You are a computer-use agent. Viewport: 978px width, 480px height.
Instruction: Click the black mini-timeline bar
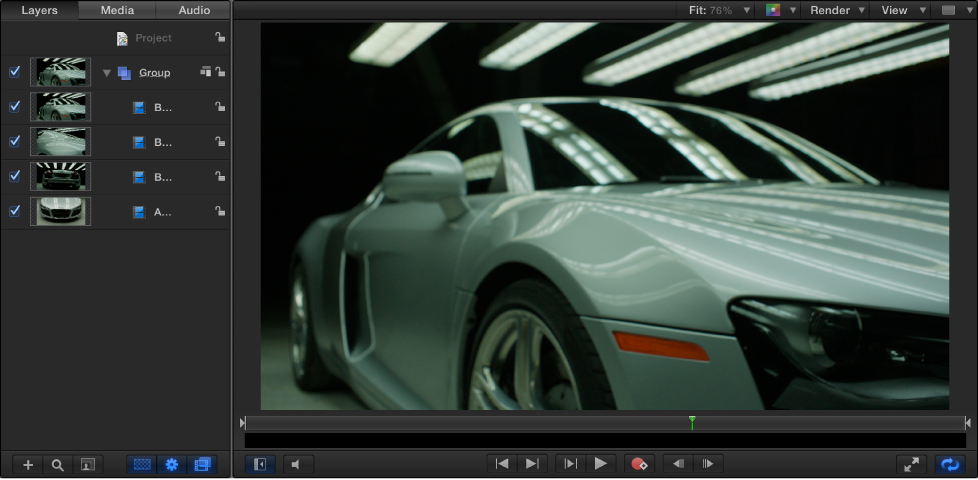point(605,440)
